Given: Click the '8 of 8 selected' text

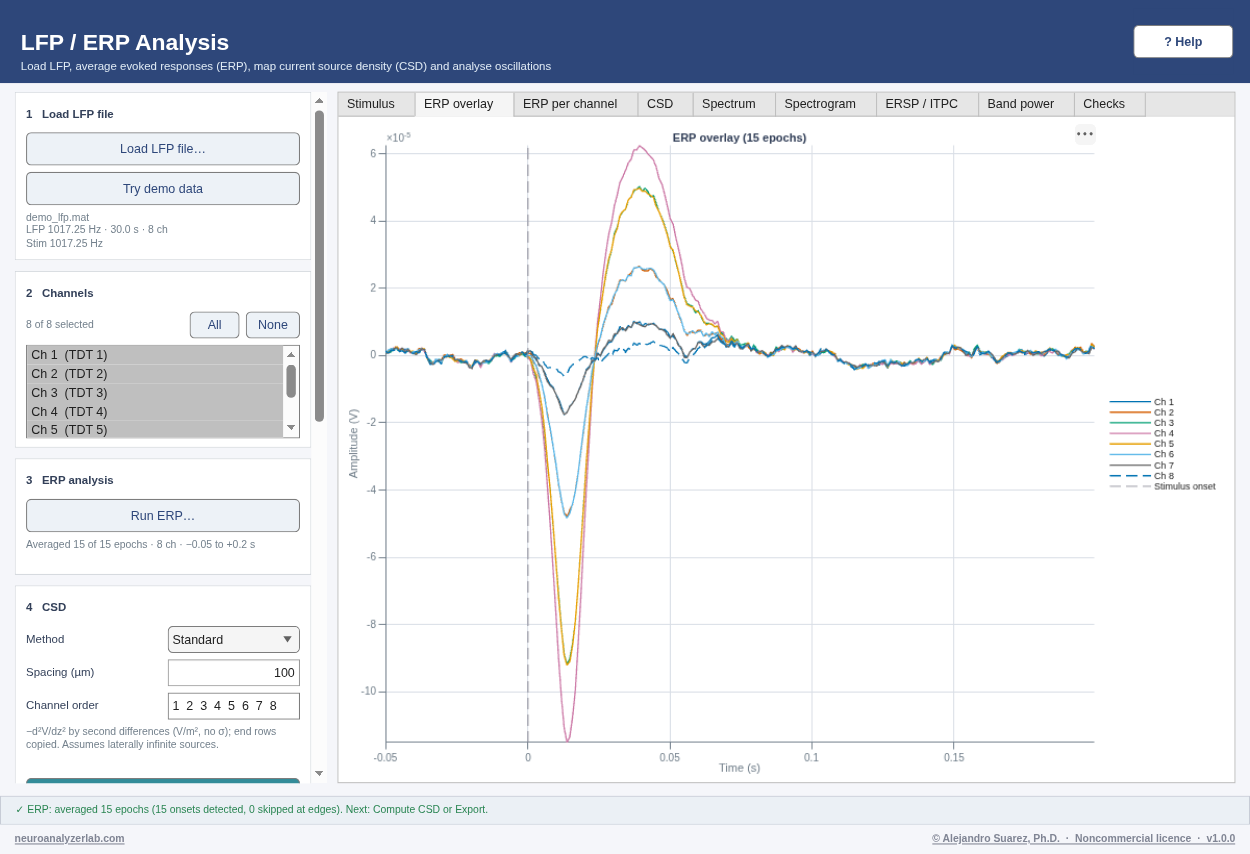Looking at the screenshot, I should [60, 324].
